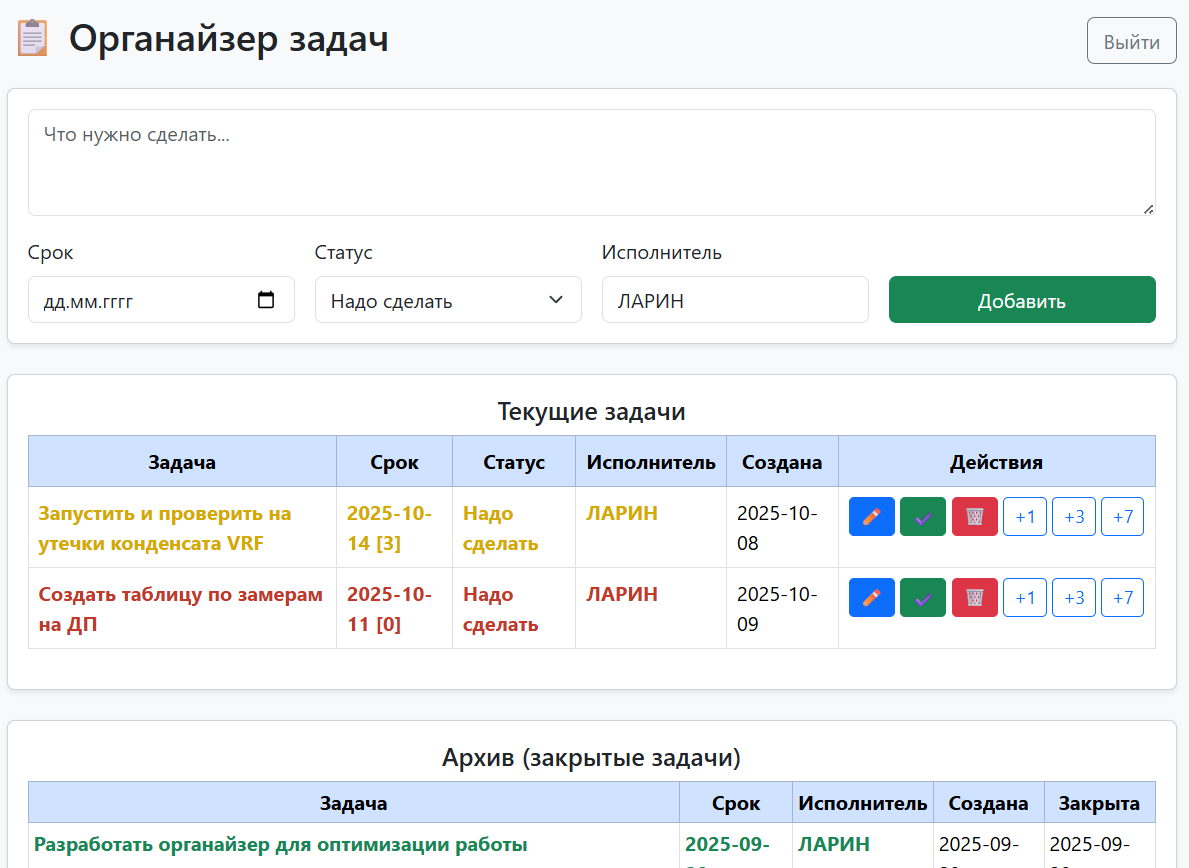Delete the VRF condensate leak task
The width and height of the screenshot is (1189, 868).
(x=975, y=517)
